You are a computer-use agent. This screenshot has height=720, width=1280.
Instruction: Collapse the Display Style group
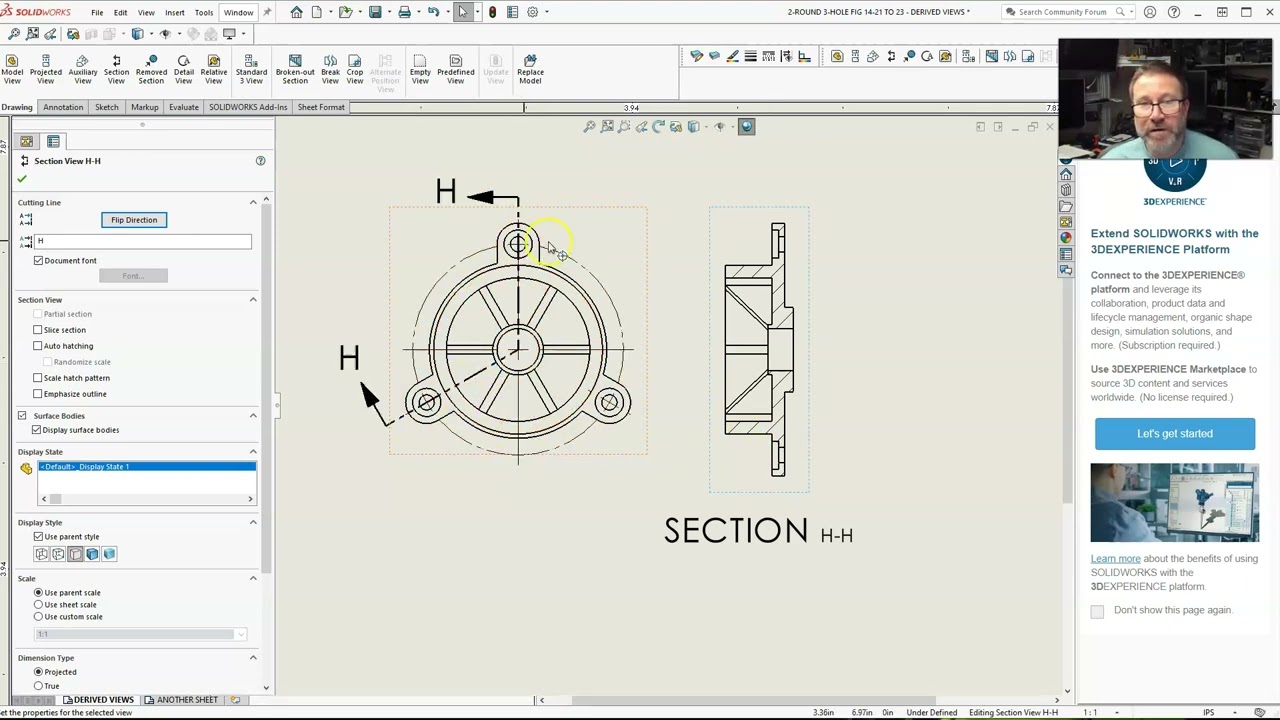pos(253,523)
